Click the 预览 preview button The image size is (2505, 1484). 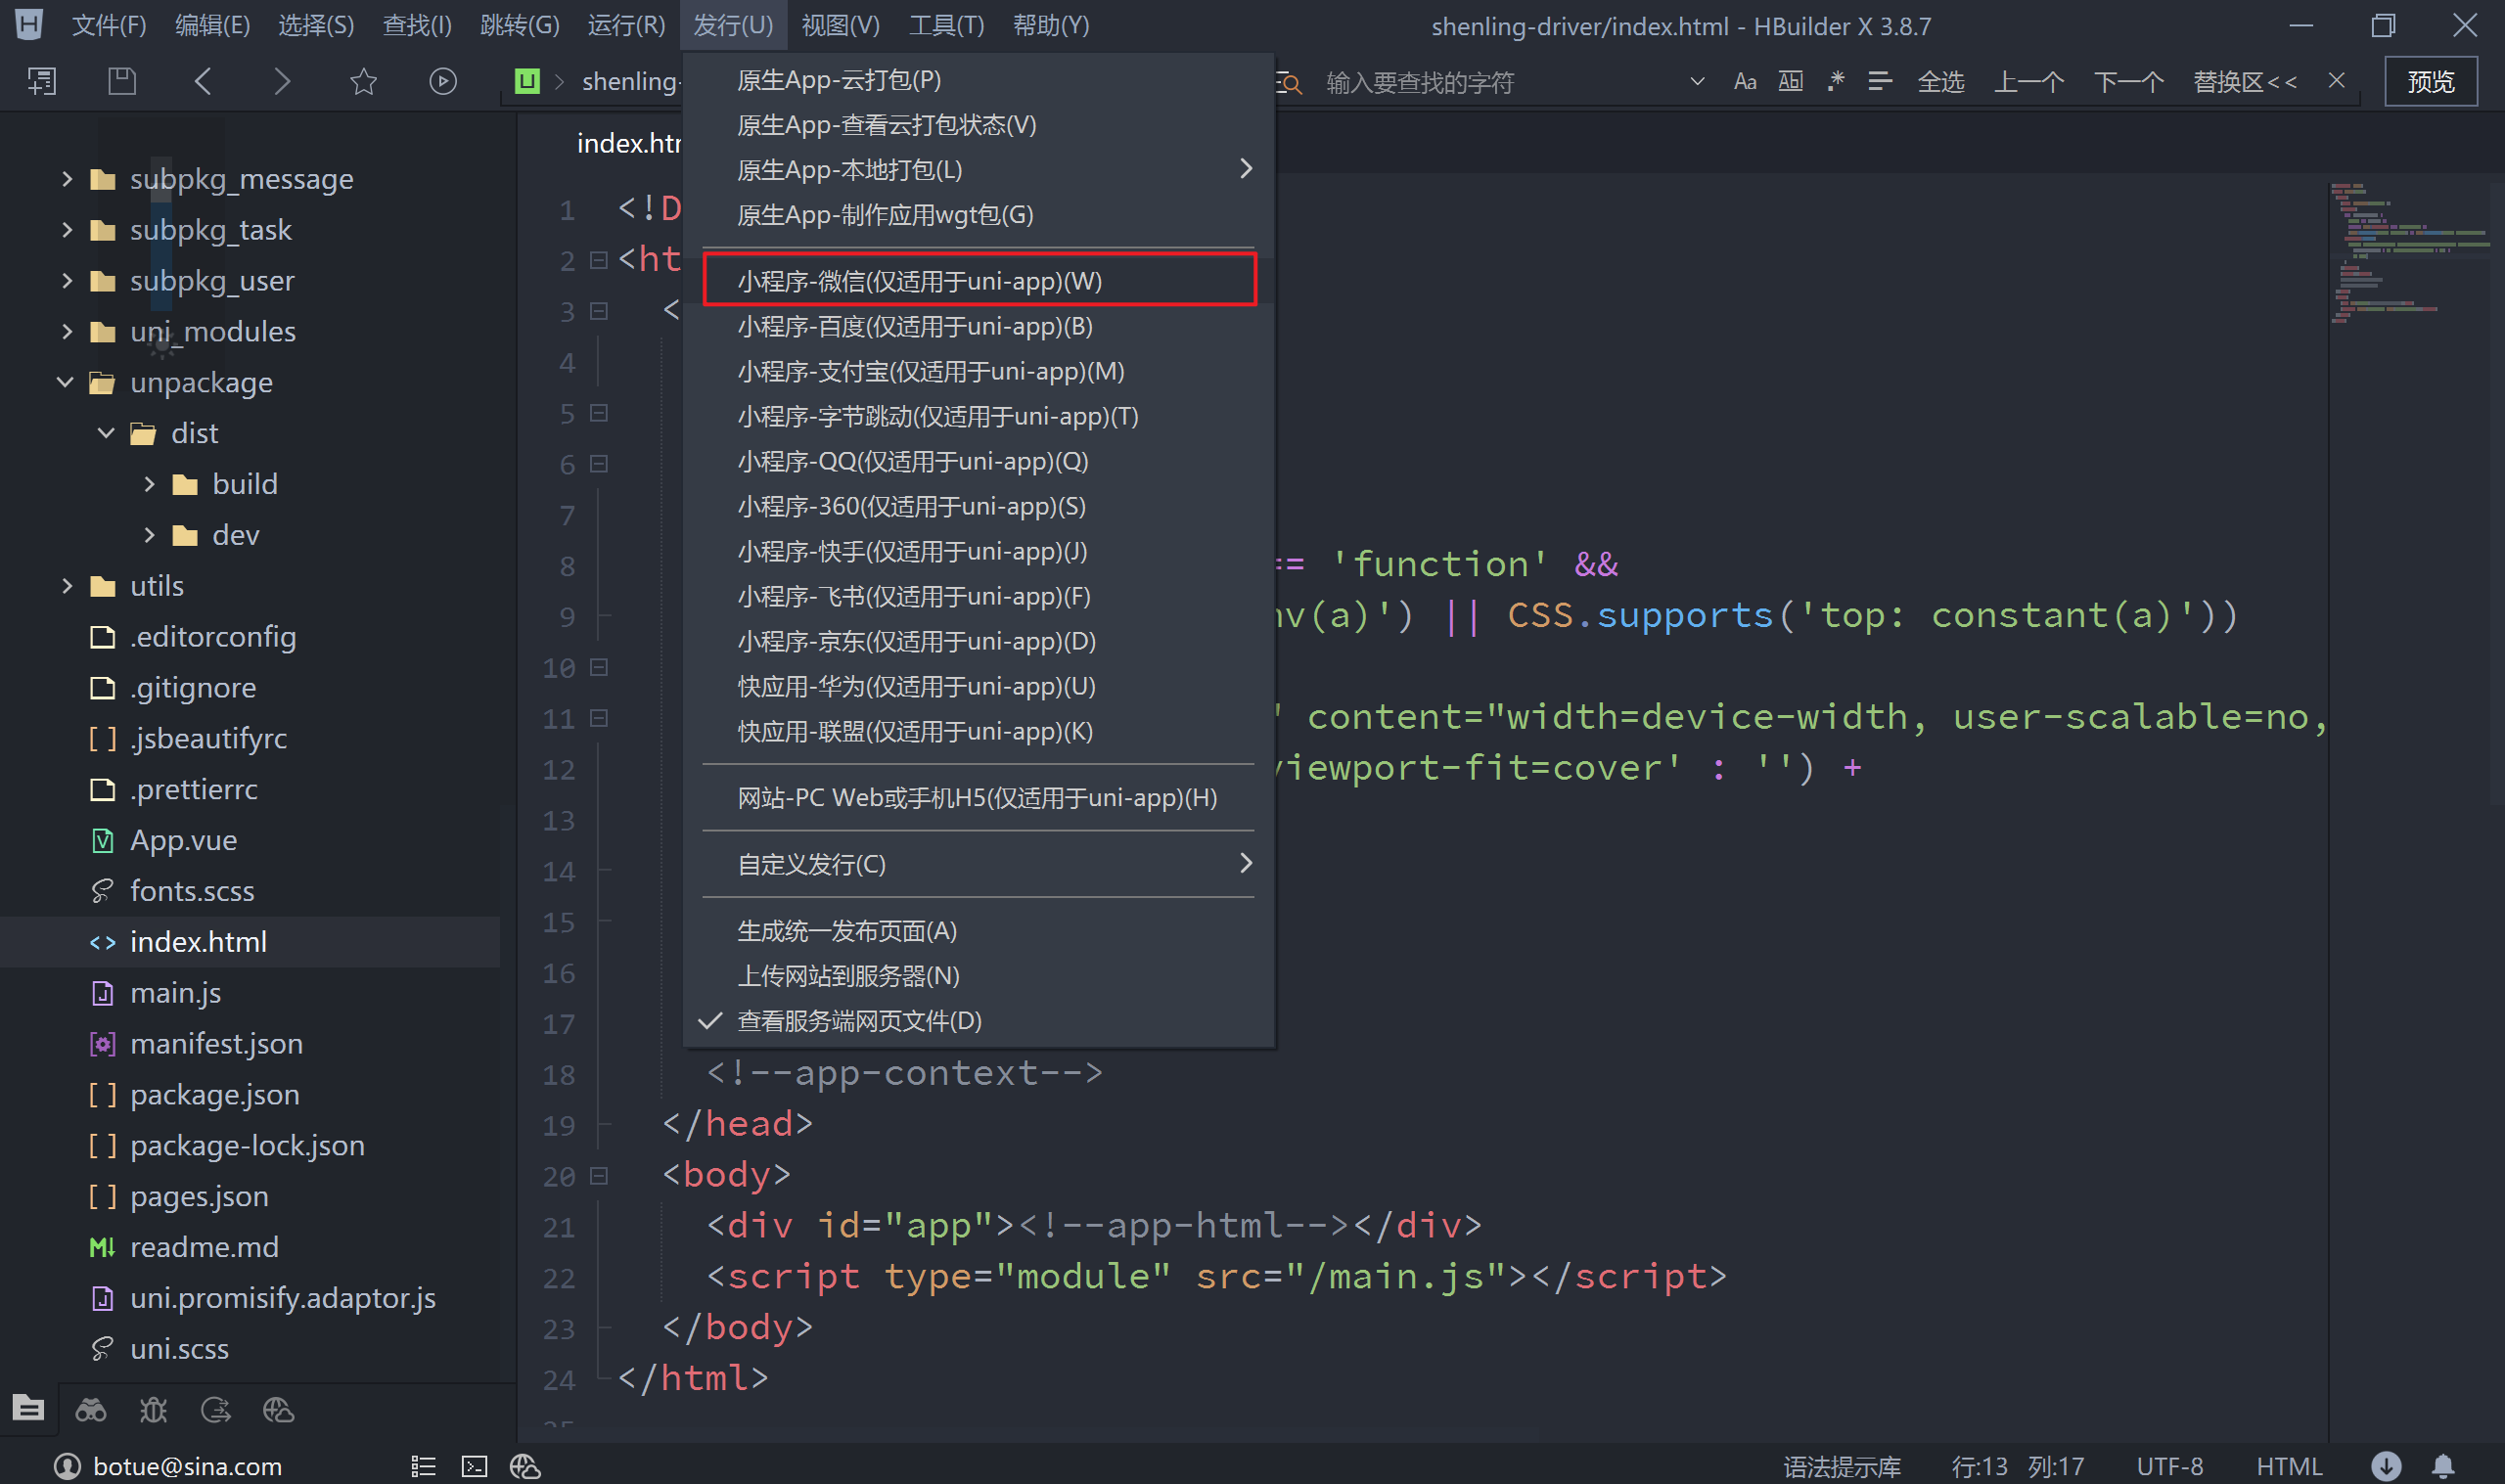[2430, 82]
